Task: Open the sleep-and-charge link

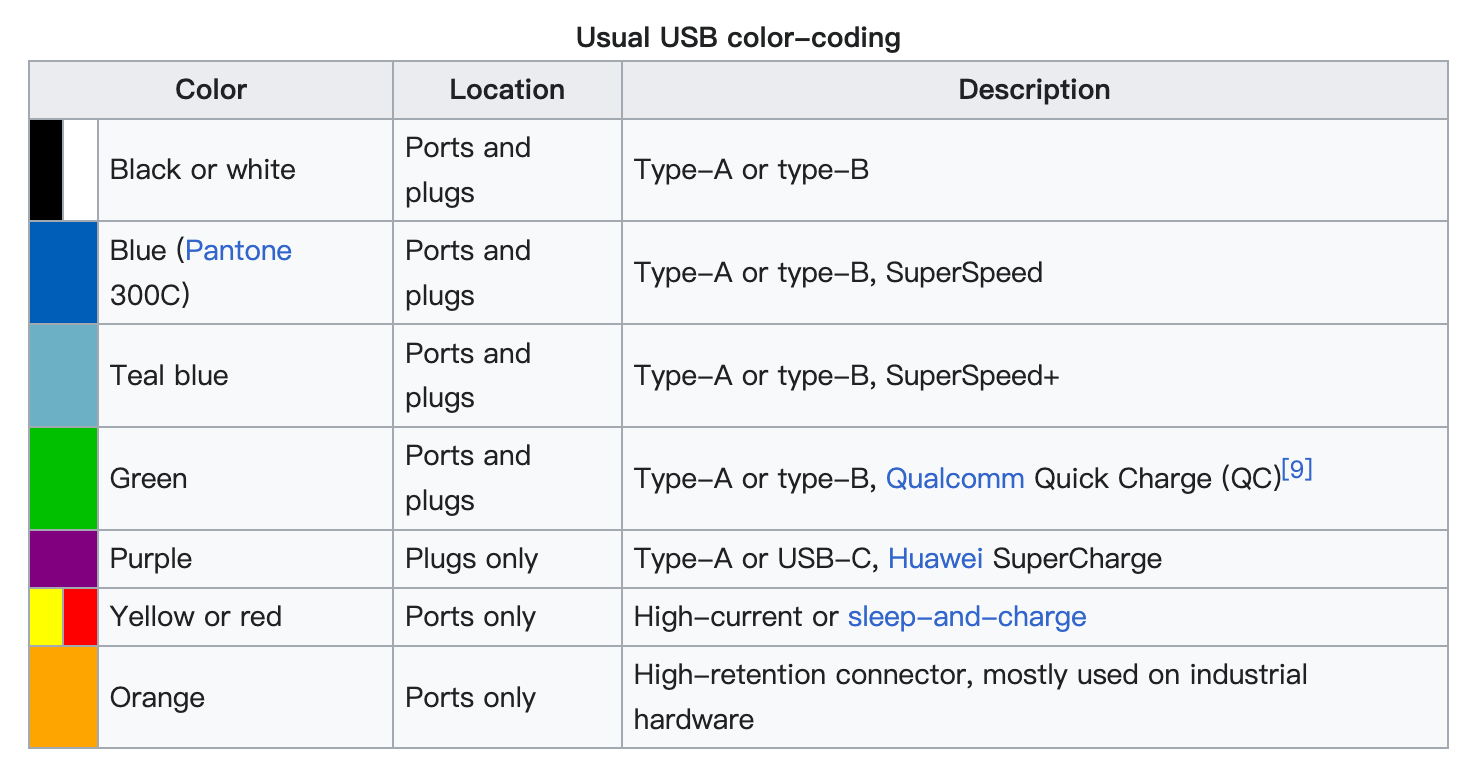Action: pos(966,616)
